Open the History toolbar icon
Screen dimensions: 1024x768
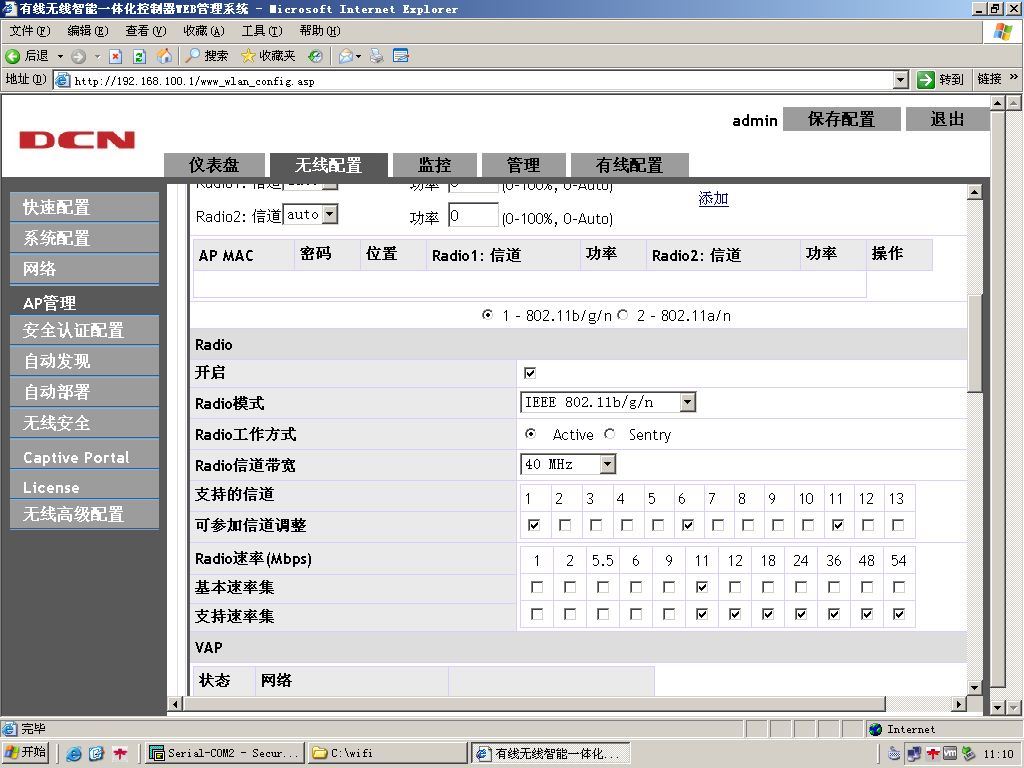click(x=315, y=56)
